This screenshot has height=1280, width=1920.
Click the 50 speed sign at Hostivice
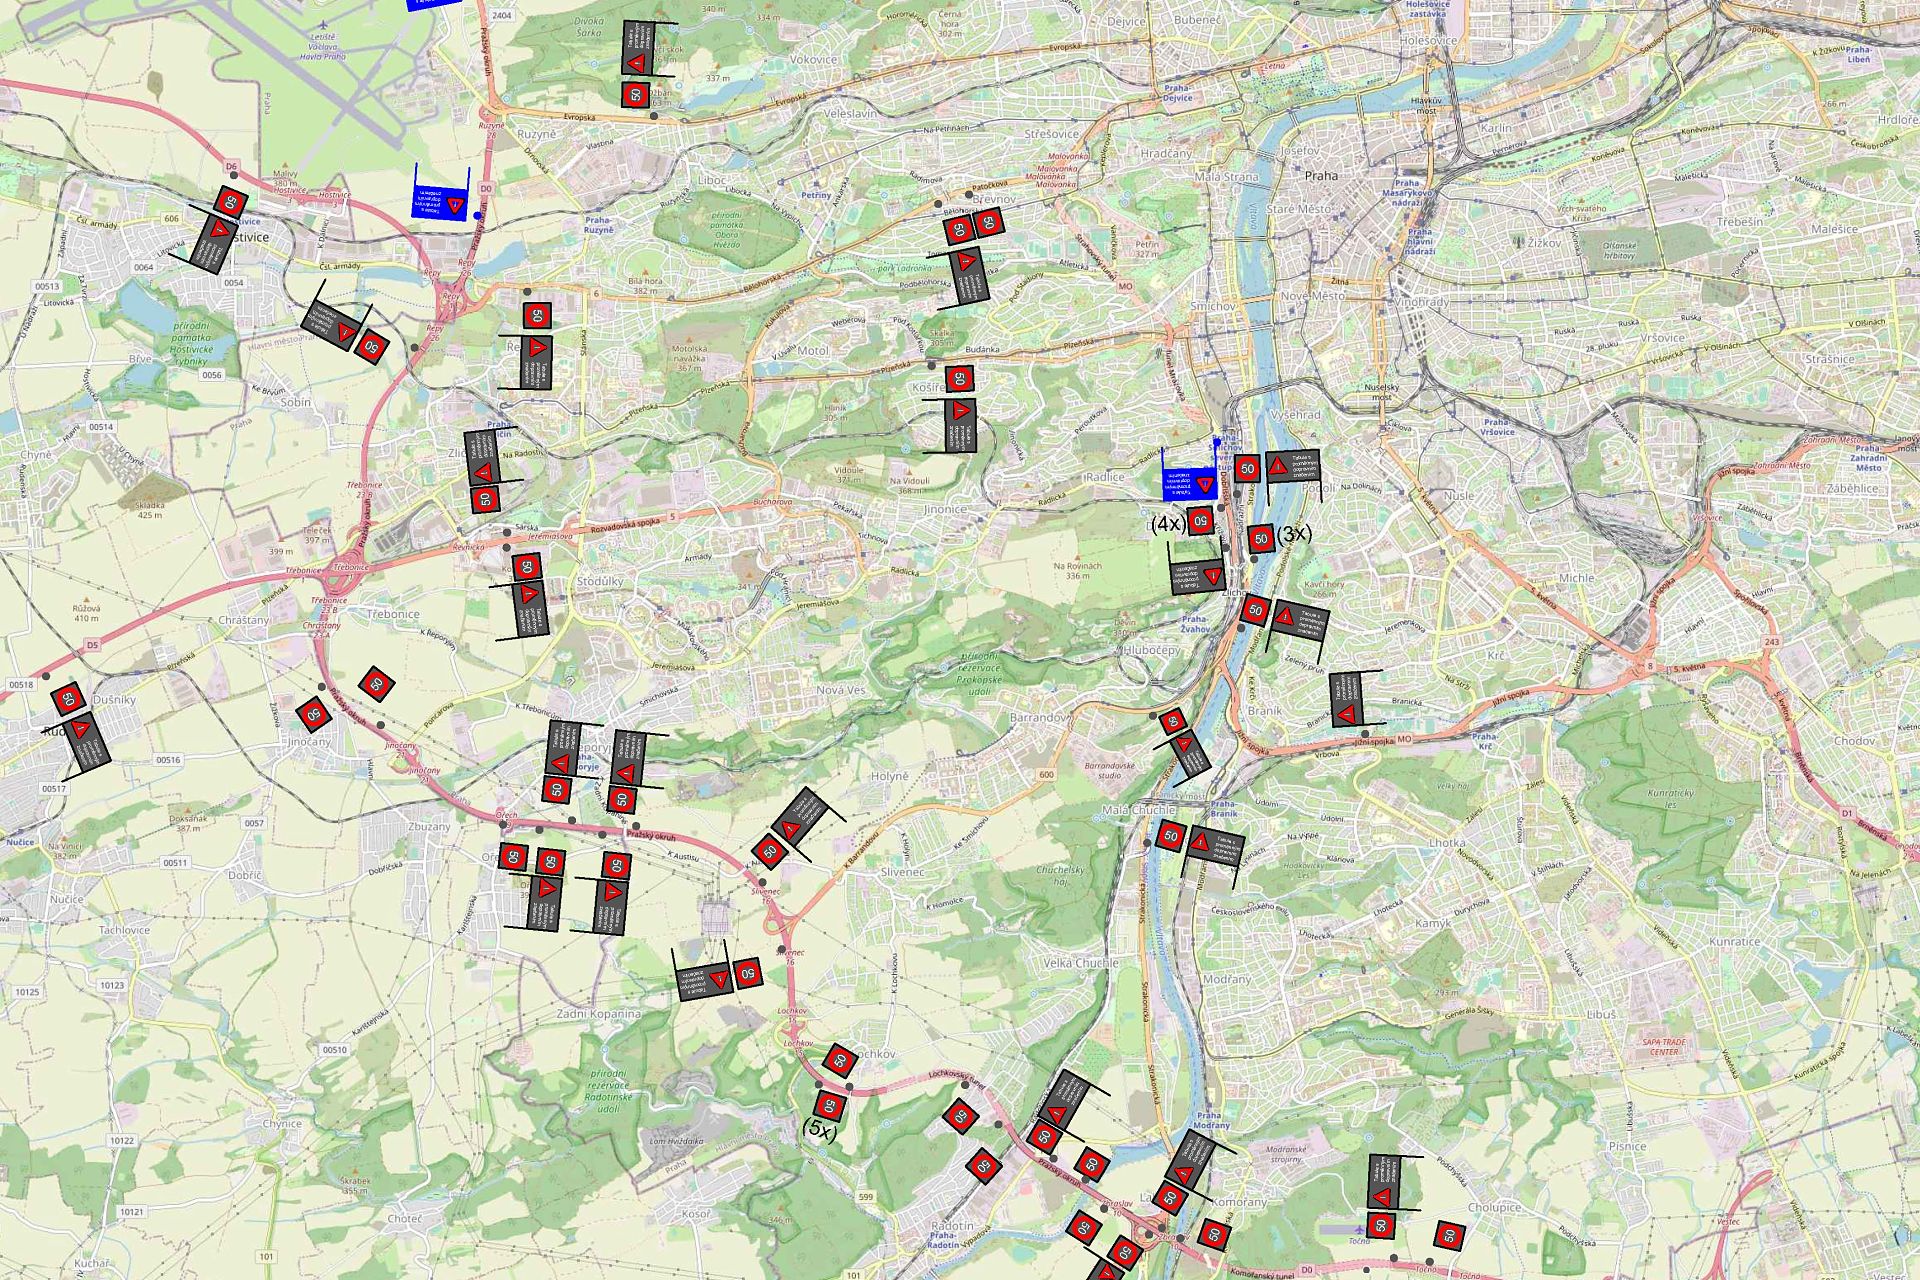tap(230, 201)
